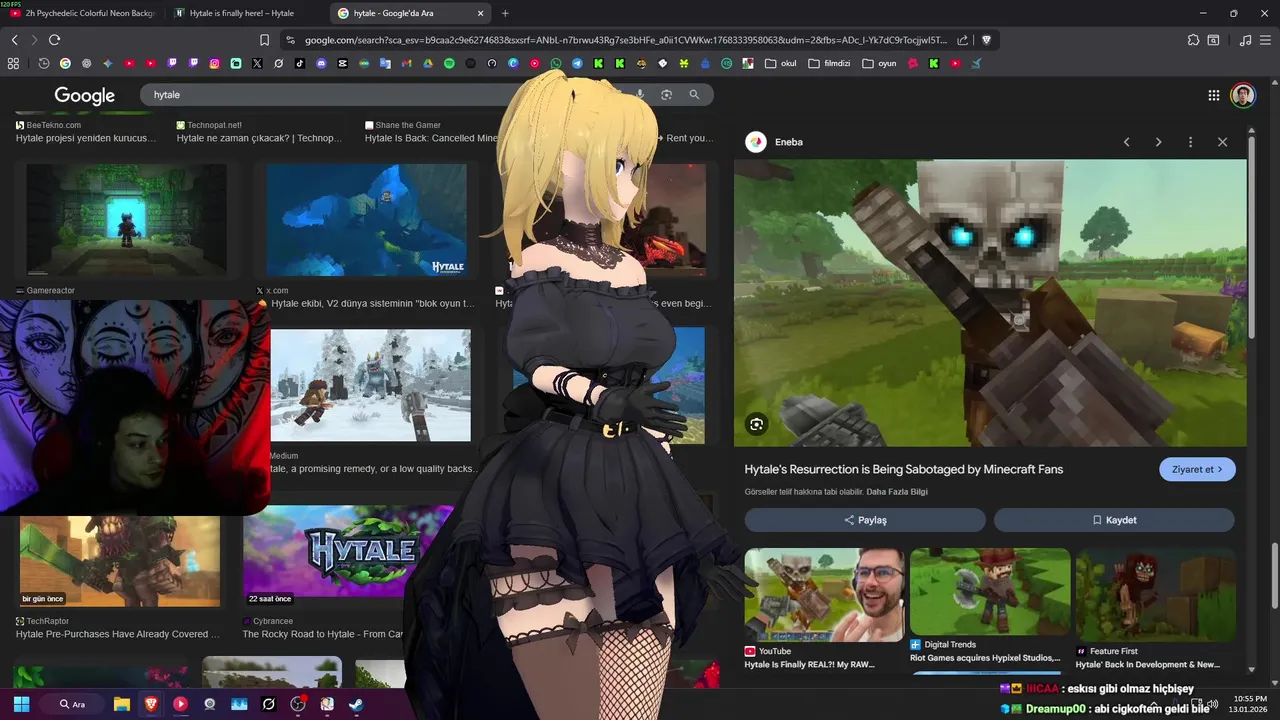Image resolution: width=1280 pixels, height=720 pixels.
Task: Show previous image in preview panel
Action: [x=1126, y=142]
